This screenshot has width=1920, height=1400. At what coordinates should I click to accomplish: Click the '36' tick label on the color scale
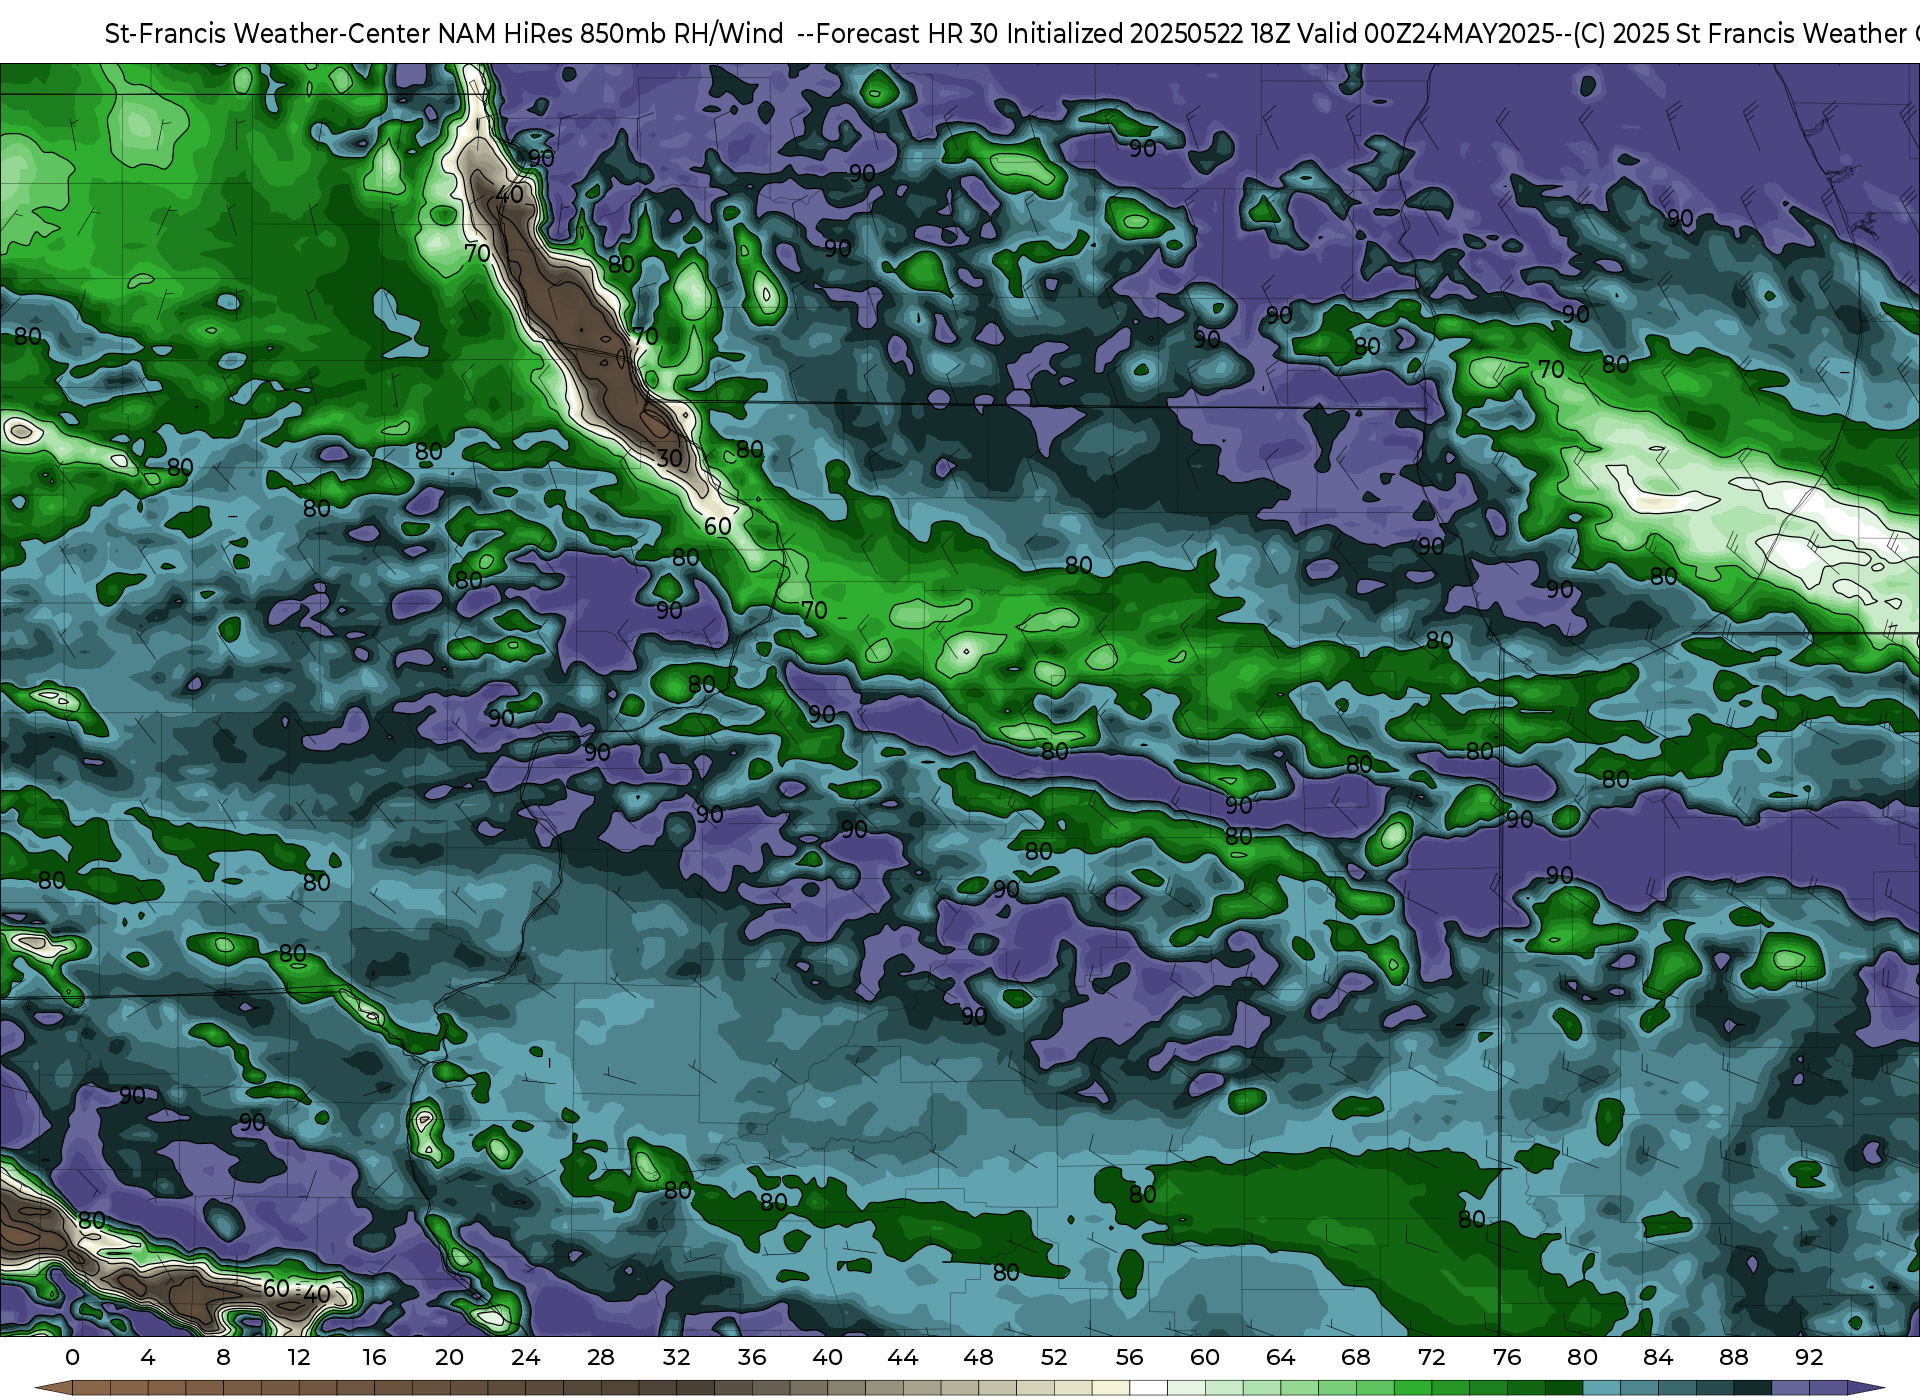pyautogui.click(x=752, y=1358)
